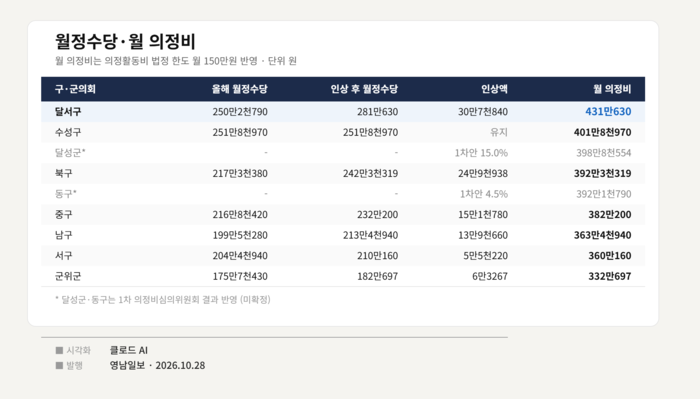Screen dimensions: 700x399
Task: Select the 달서구 row label
Action: coord(68,112)
